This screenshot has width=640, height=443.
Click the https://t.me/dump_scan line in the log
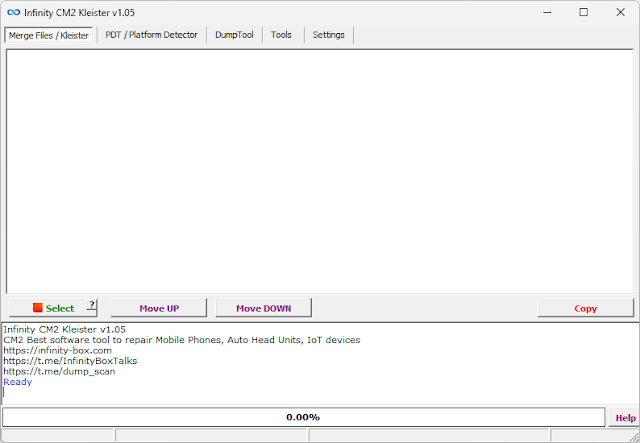[x=59, y=371]
